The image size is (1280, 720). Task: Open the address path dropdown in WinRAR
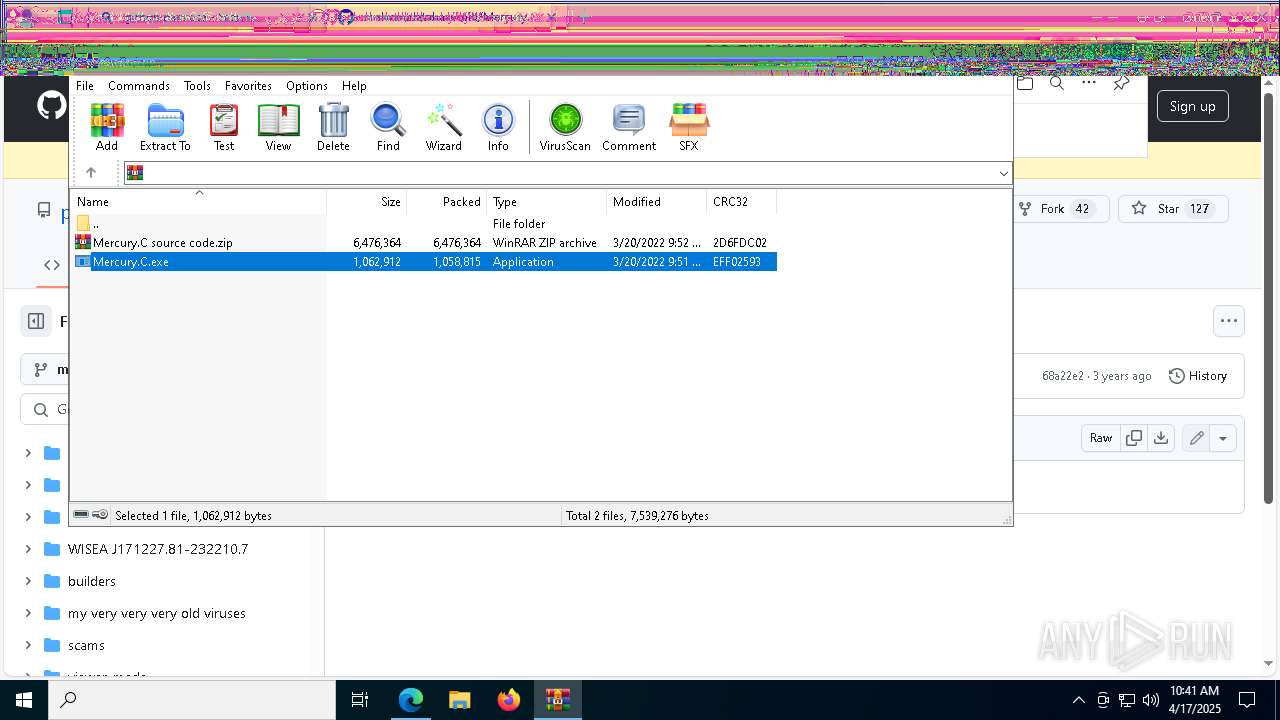(1003, 173)
